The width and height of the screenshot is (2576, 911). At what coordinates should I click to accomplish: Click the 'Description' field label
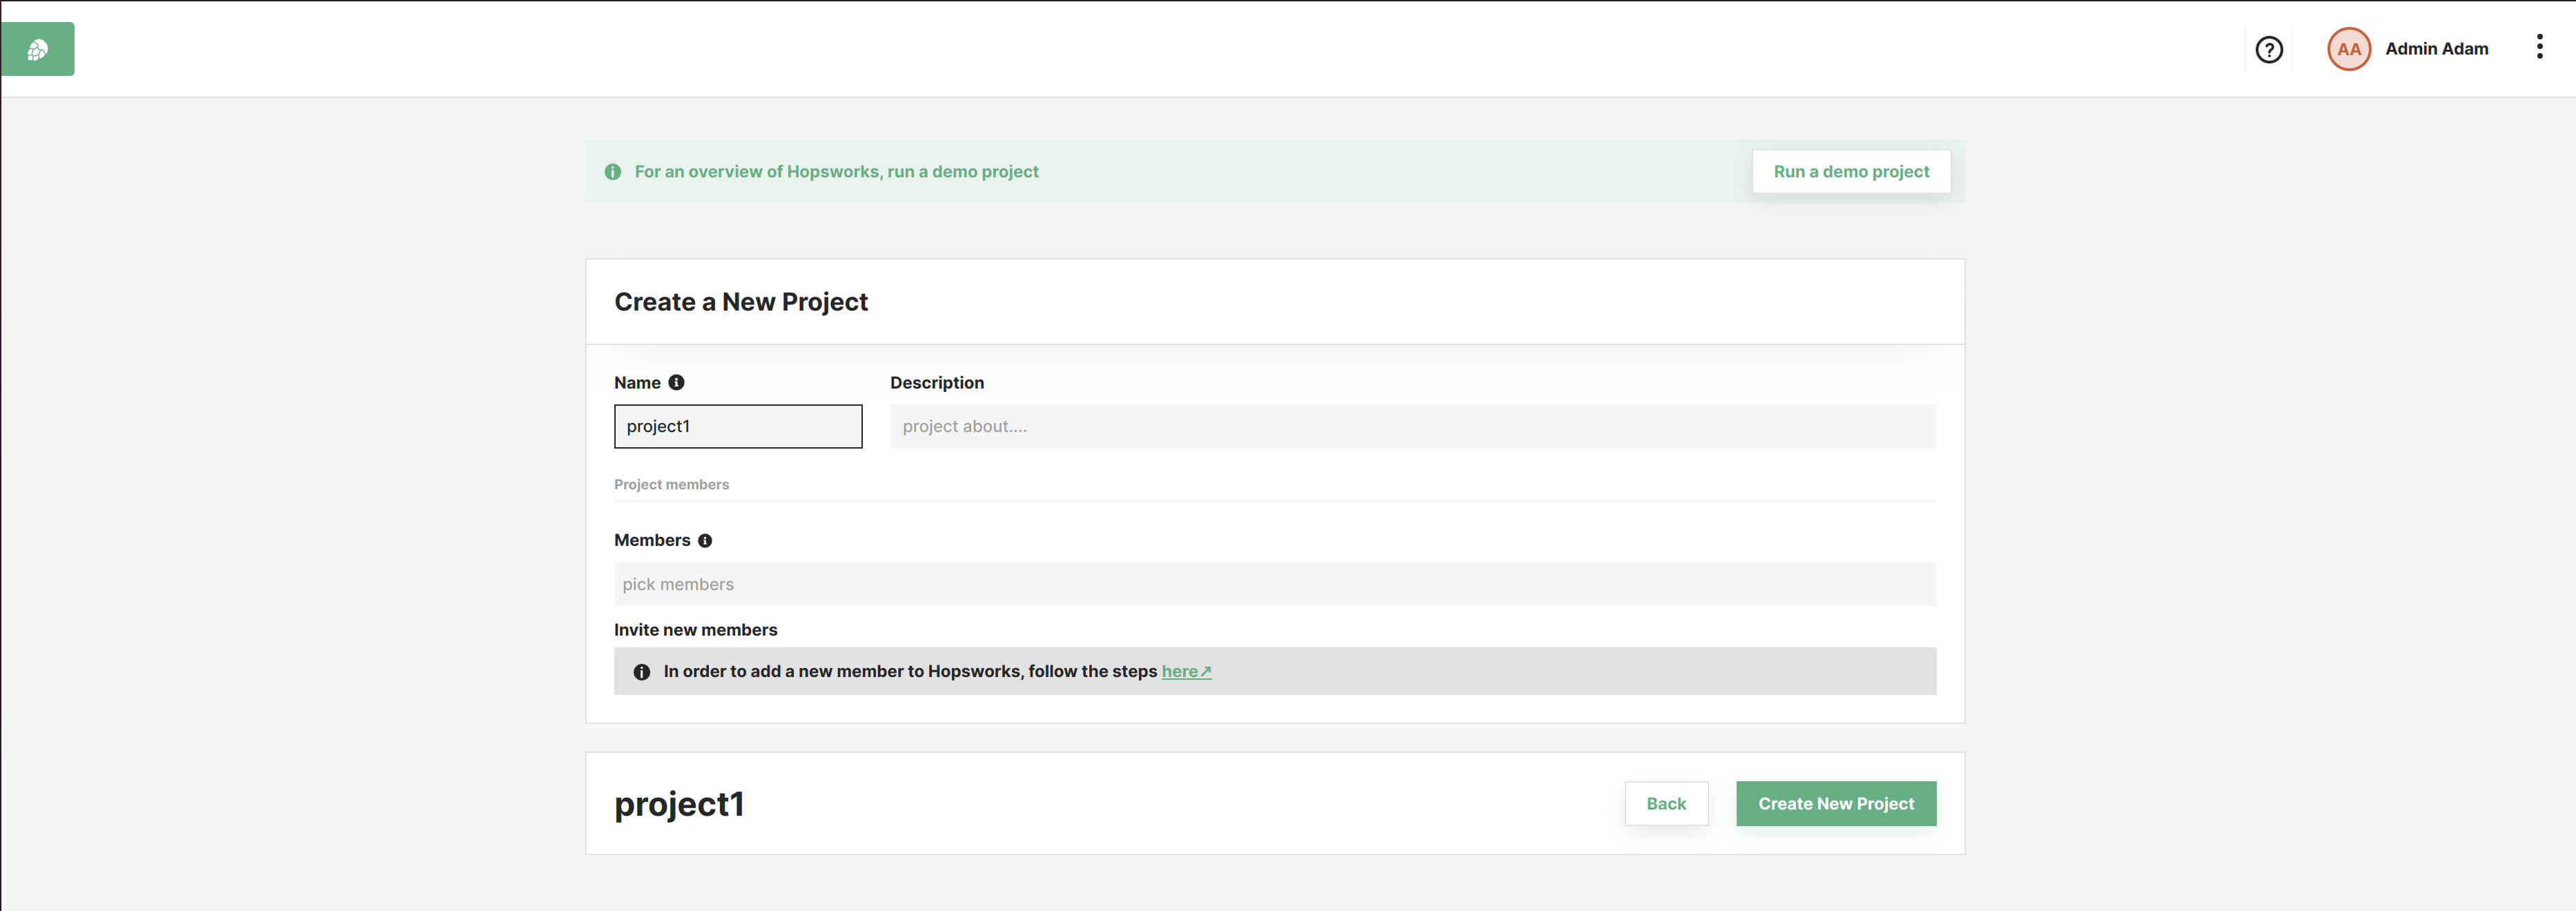[x=937, y=383]
